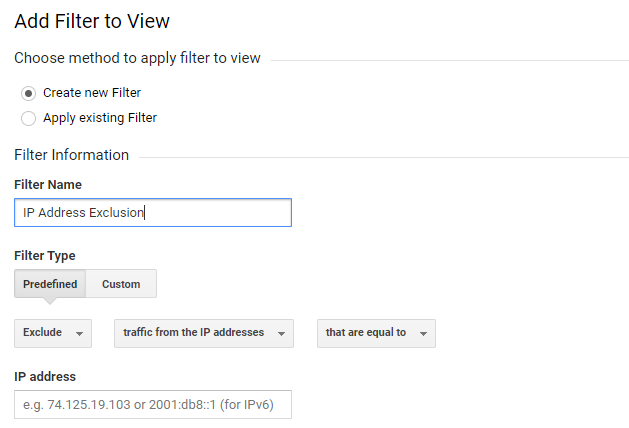
Task: Click the arrow icon beside that are equal to
Action: [423, 334]
